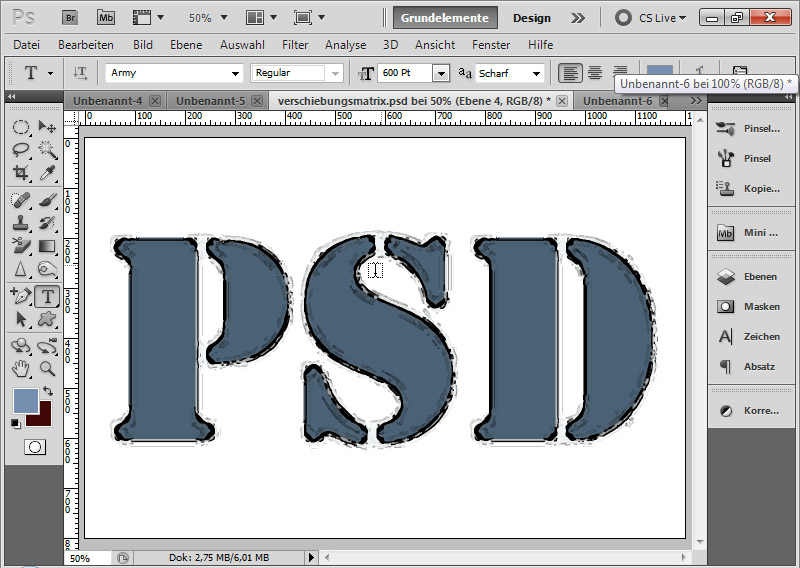
Task: Select the Clone Stamp tool
Action: click(21, 222)
